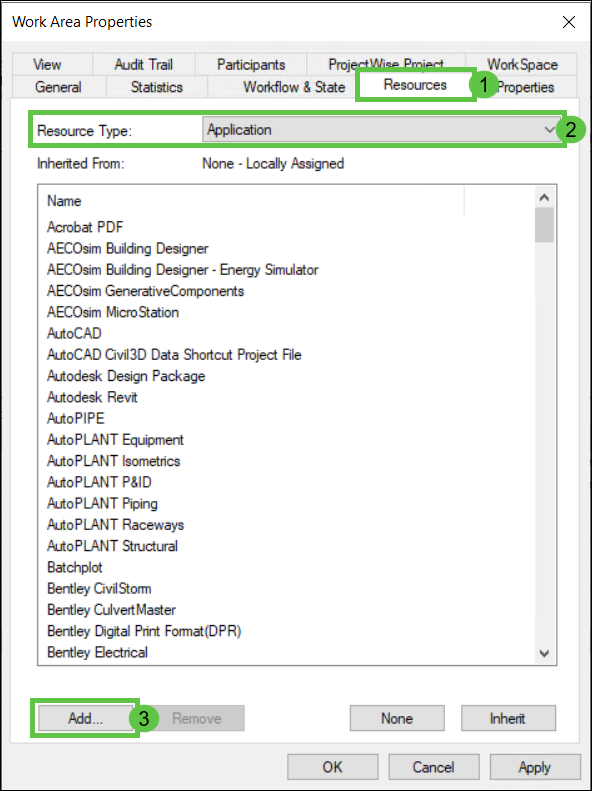Screen dimensions: 592x791
Task: Confirm with the OK button
Action: (332, 767)
